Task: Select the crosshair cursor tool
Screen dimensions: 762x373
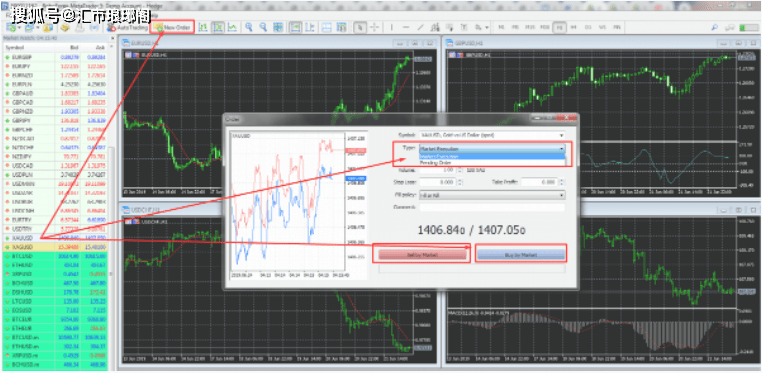Action: pos(374,27)
